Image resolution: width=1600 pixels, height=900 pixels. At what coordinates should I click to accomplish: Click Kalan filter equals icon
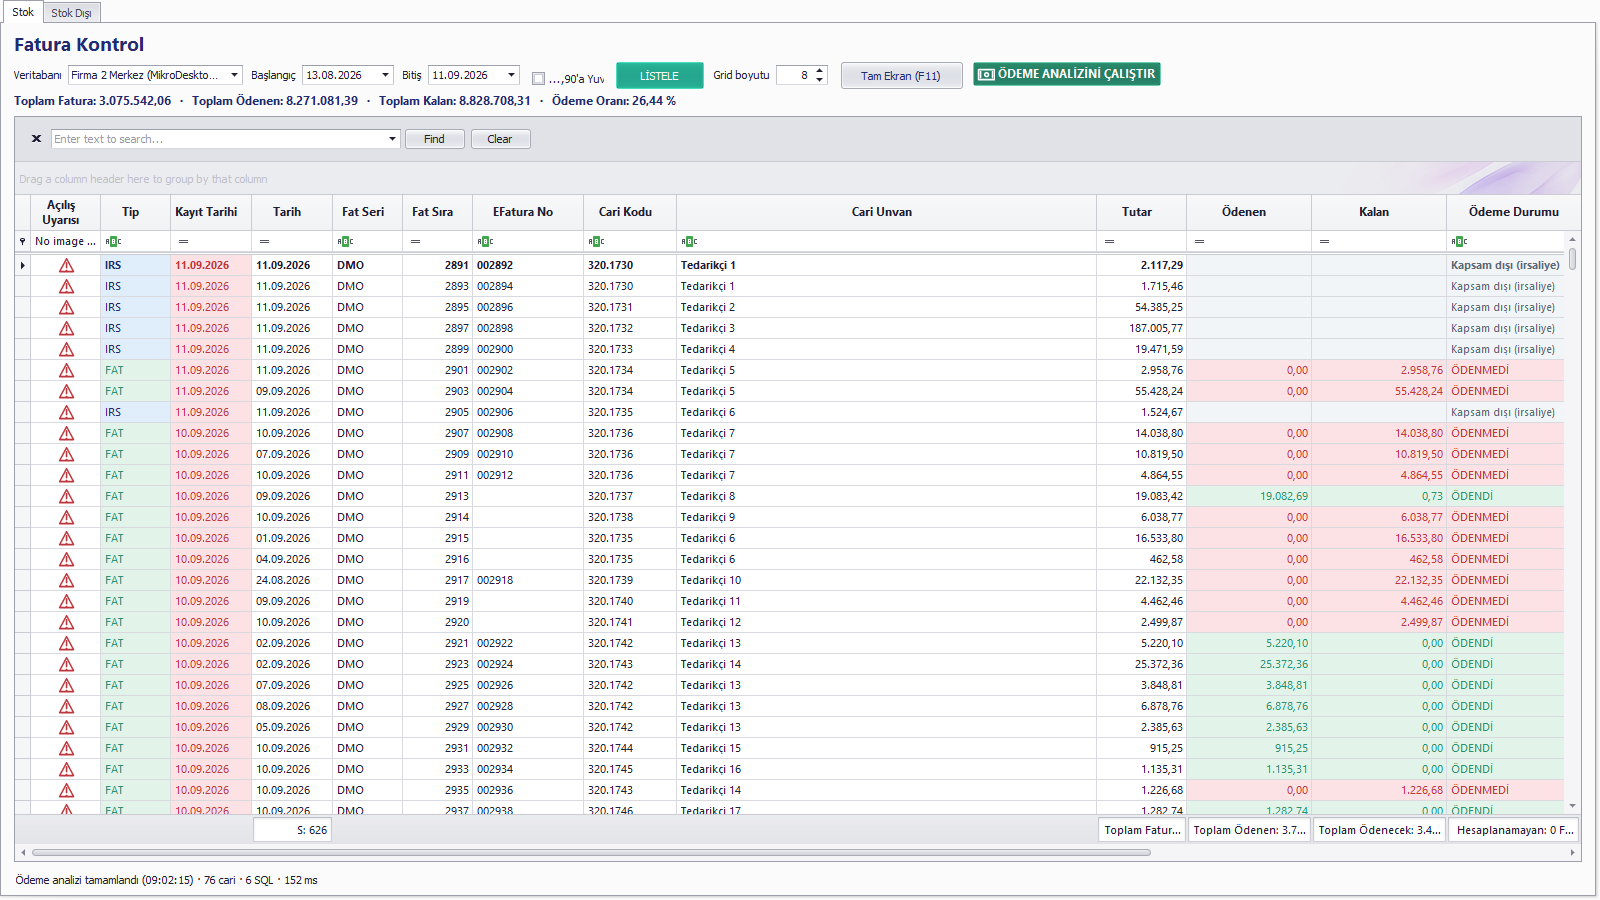[x=1324, y=241]
